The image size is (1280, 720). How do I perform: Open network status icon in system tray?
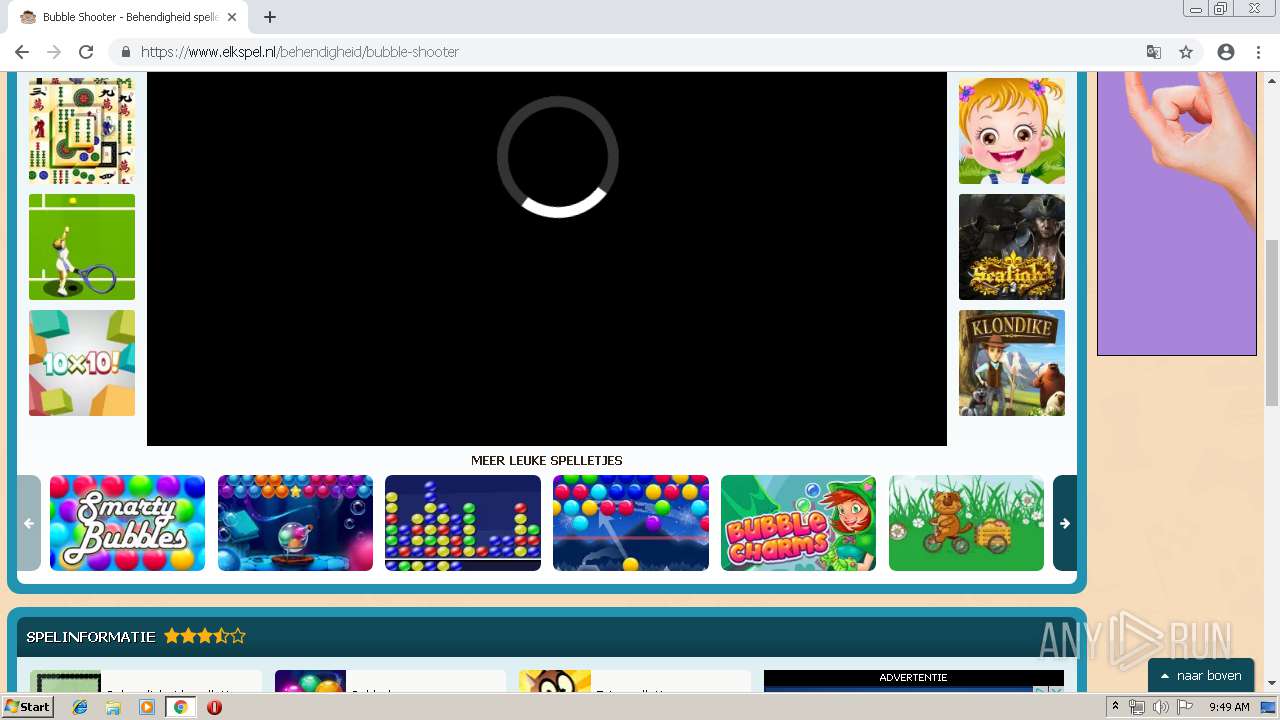[1137, 707]
